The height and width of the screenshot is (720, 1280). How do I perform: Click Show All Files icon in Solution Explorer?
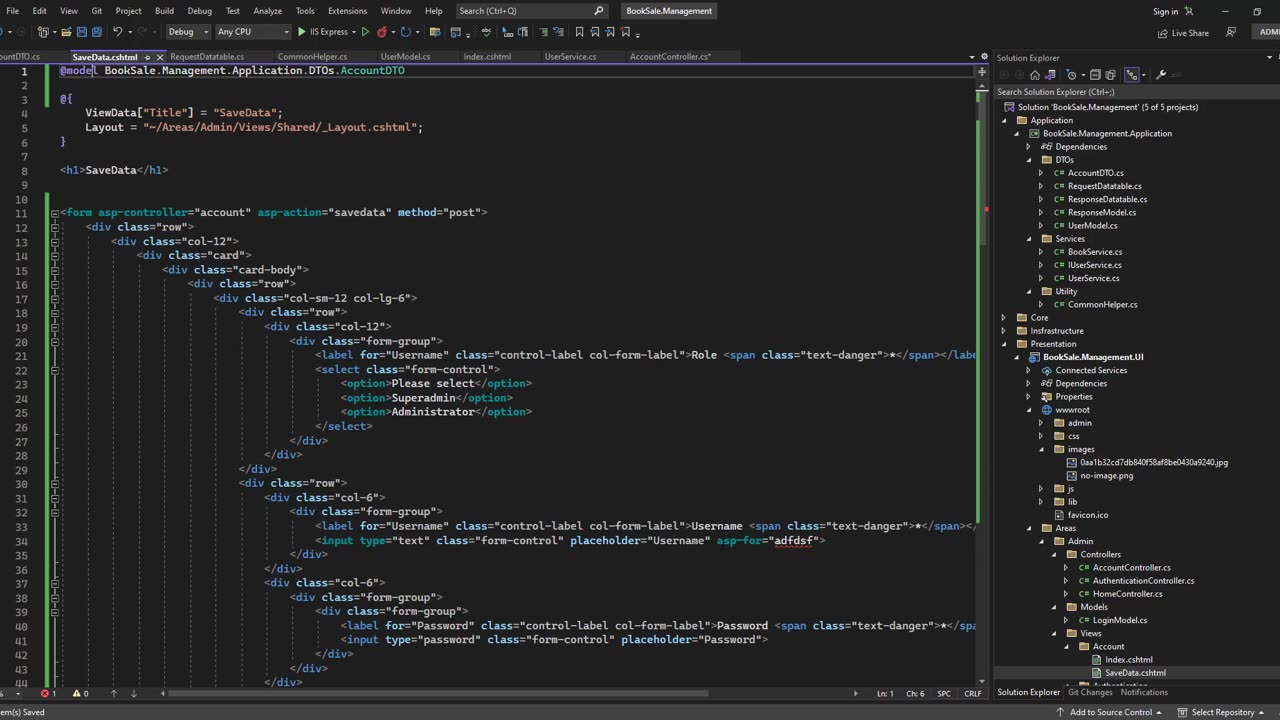(x=1110, y=75)
